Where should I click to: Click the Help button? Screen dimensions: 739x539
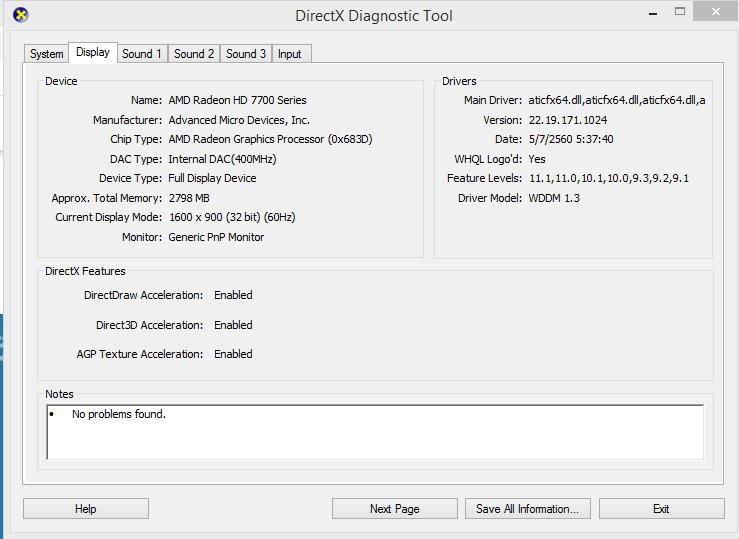click(86, 509)
